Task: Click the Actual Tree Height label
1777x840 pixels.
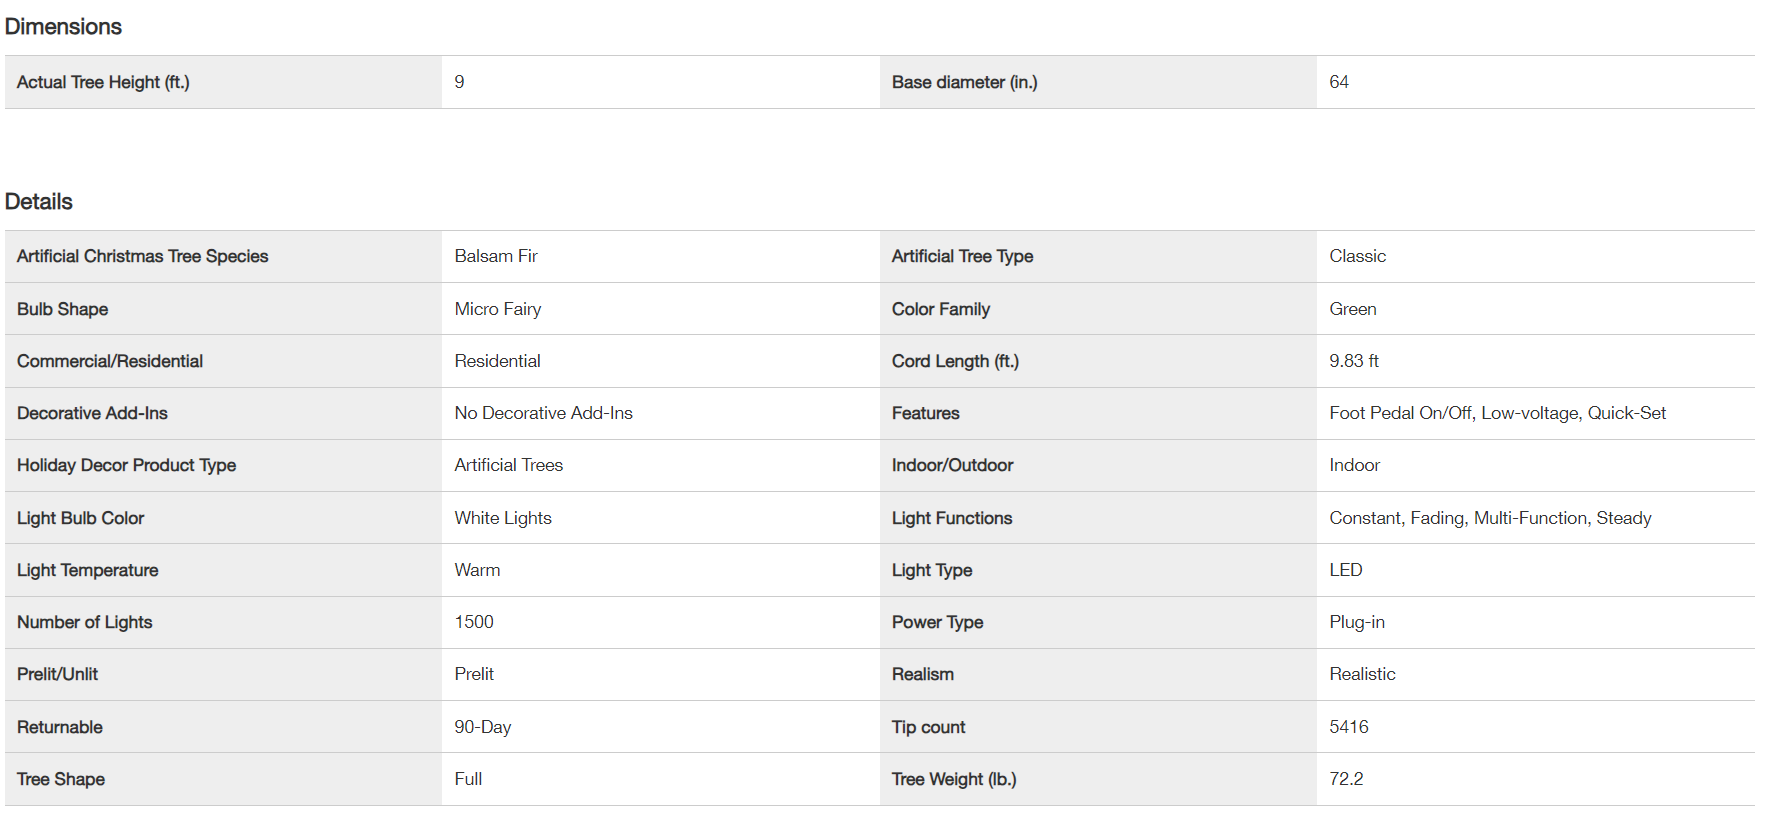Action: coord(103,82)
